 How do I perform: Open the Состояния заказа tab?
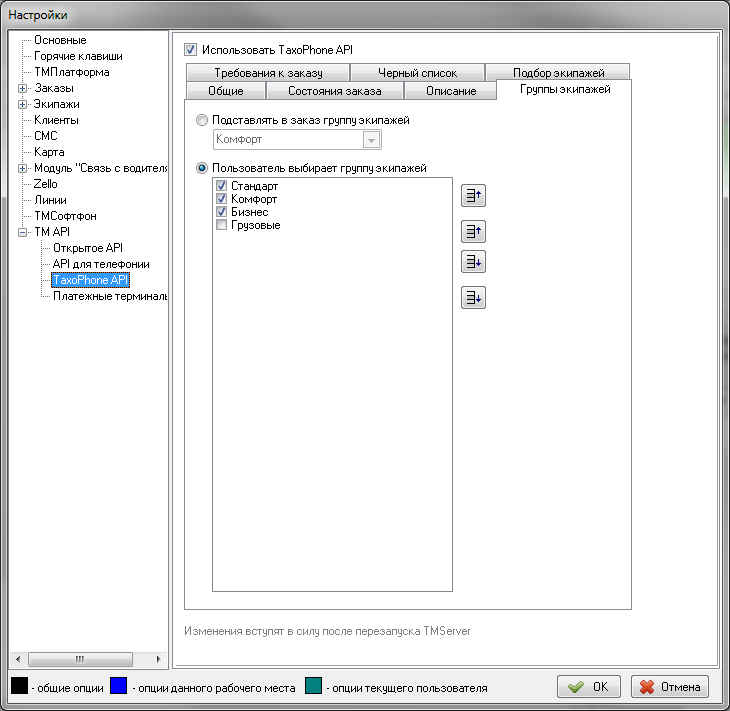point(334,91)
